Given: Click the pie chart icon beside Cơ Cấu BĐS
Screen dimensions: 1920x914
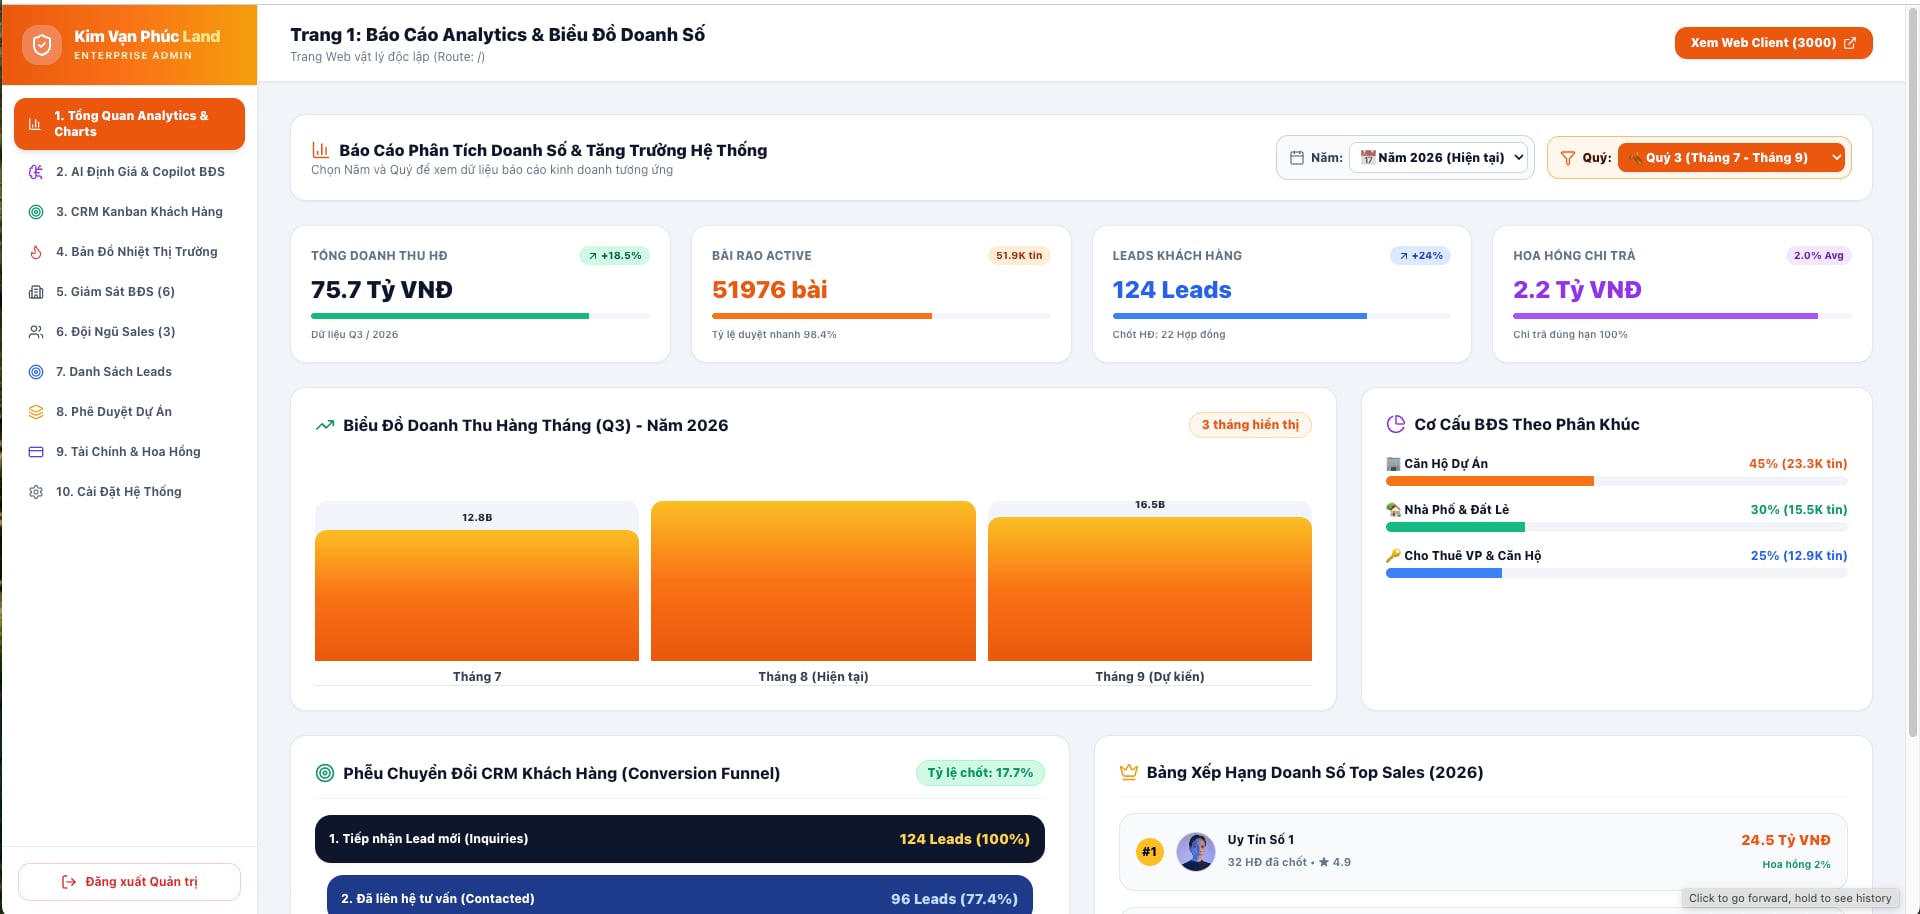Looking at the screenshot, I should point(1396,424).
